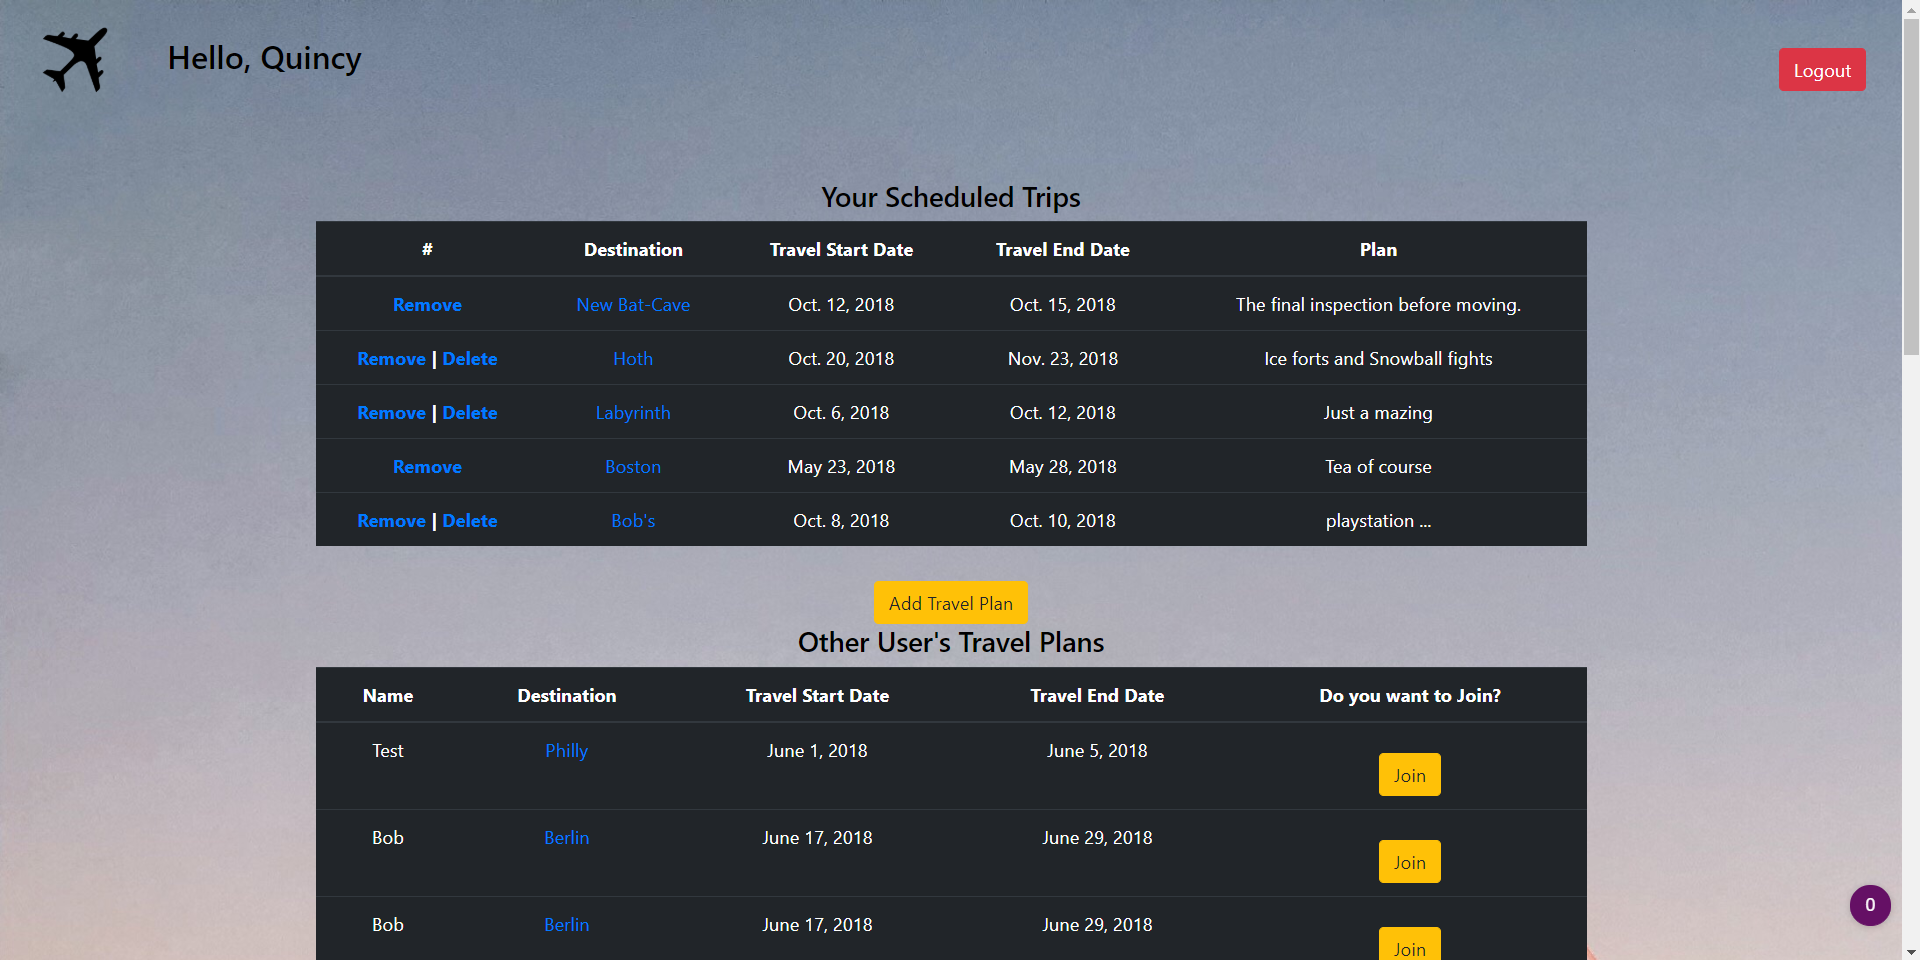Log out using the red Logout button
Screen dimensions: 1920x960
point(1822,70)
